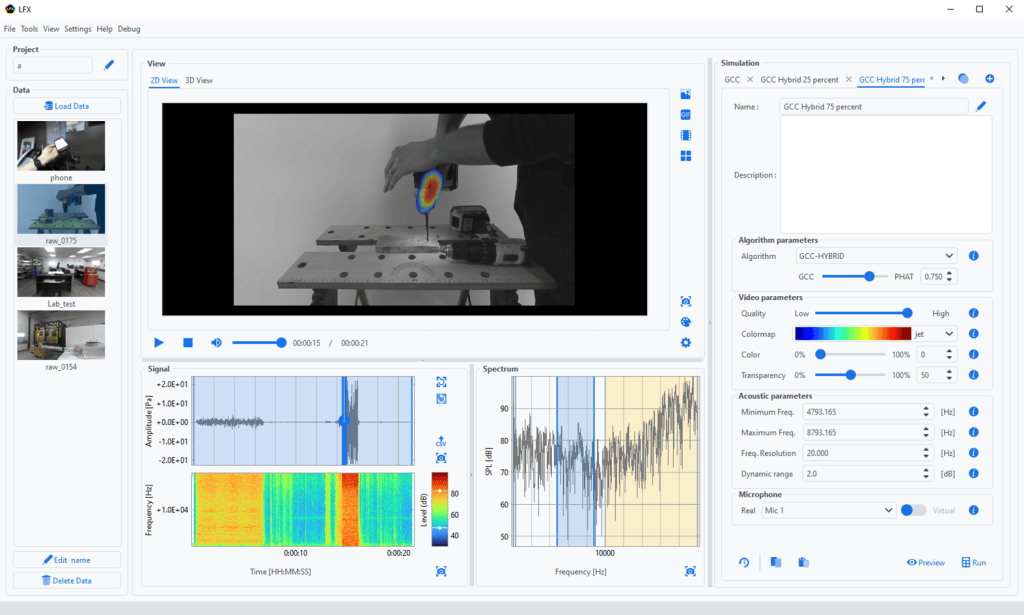Switch to the 3D View tab

coord(199,80)
